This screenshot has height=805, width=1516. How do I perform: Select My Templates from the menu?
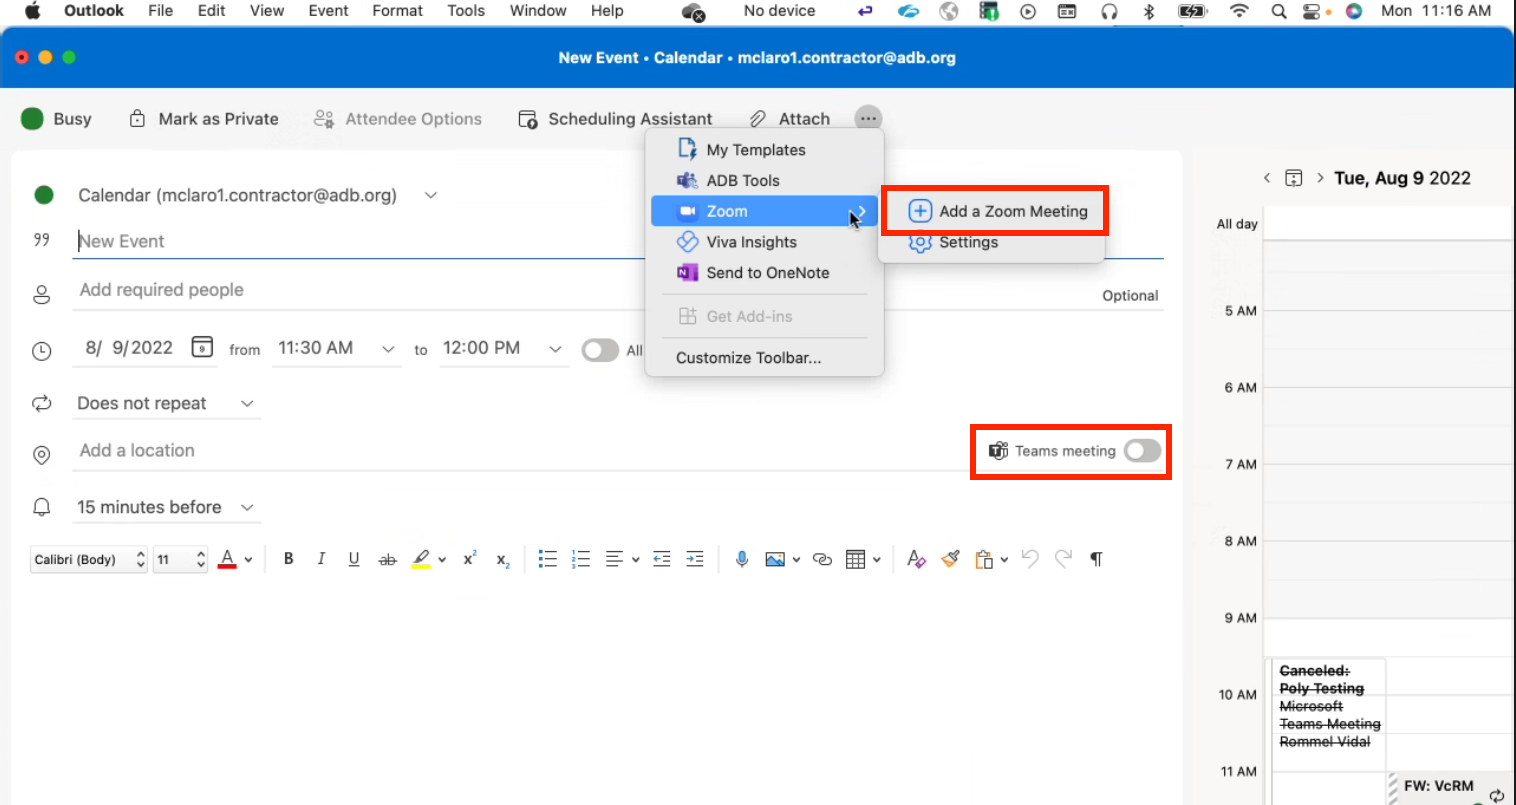pyautogui.click(x=764, y=150)
